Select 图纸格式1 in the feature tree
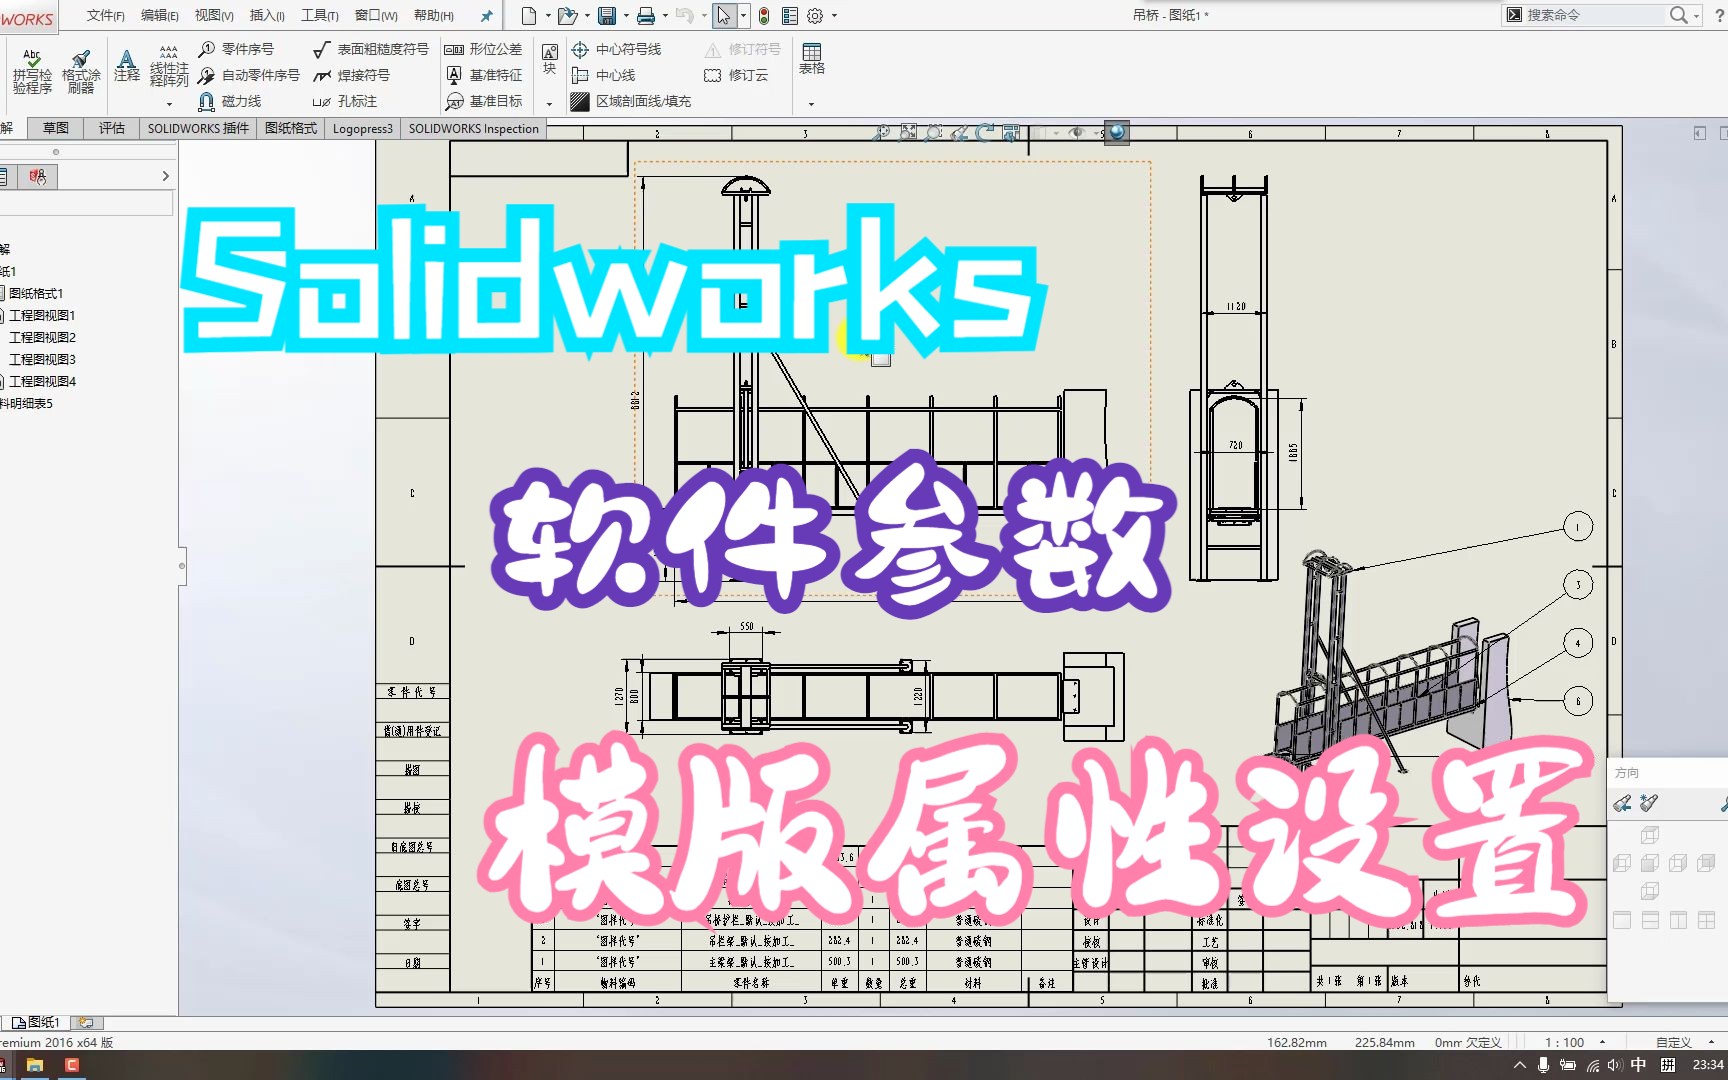The width and height of the screenshot is (1728, 1080). 36,293
